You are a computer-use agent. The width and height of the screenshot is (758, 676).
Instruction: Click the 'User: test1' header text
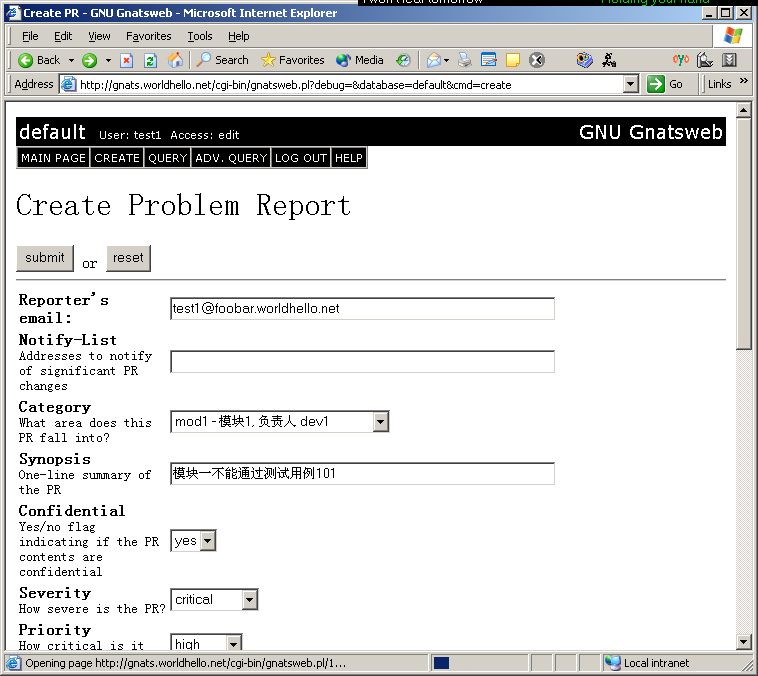pyautogui.click(x=130, y=135)
